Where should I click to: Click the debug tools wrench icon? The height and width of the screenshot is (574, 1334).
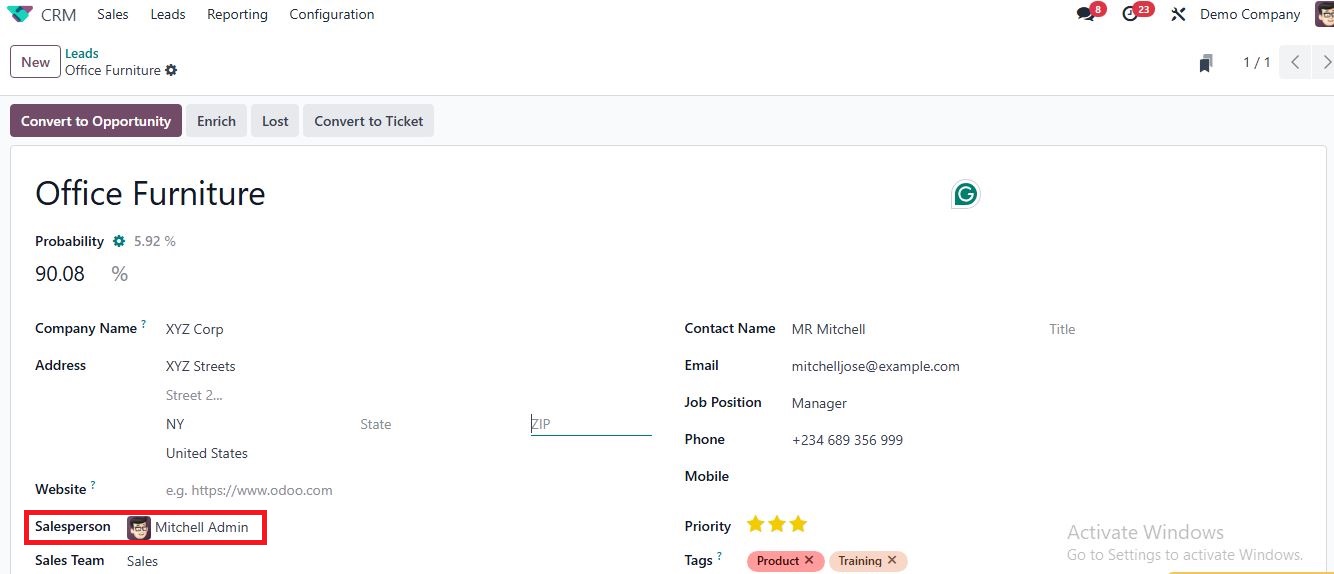tap(1178, 14)
